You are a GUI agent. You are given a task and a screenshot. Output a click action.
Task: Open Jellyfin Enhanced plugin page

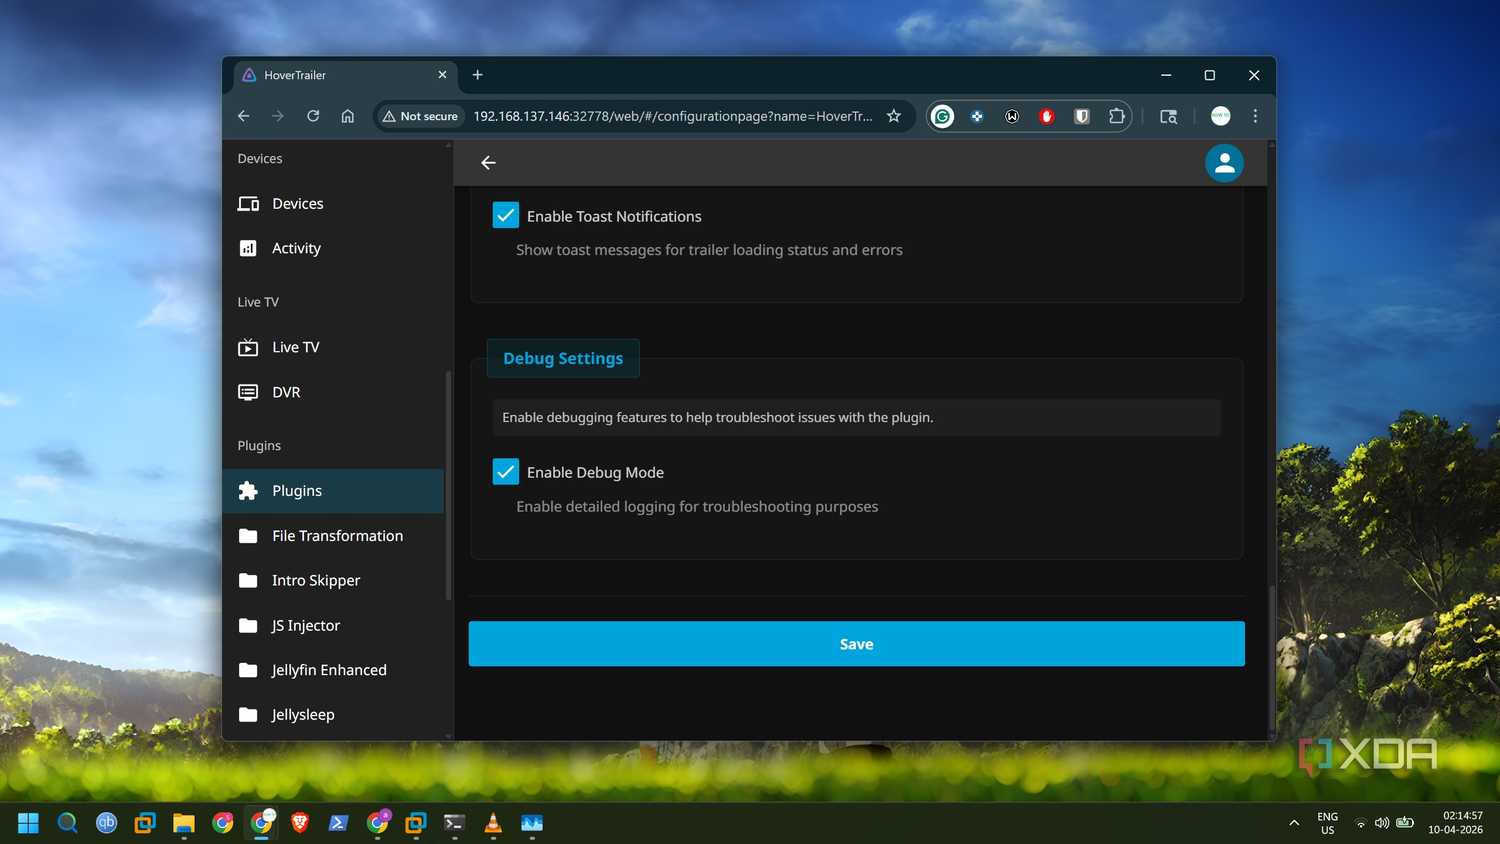333,670
